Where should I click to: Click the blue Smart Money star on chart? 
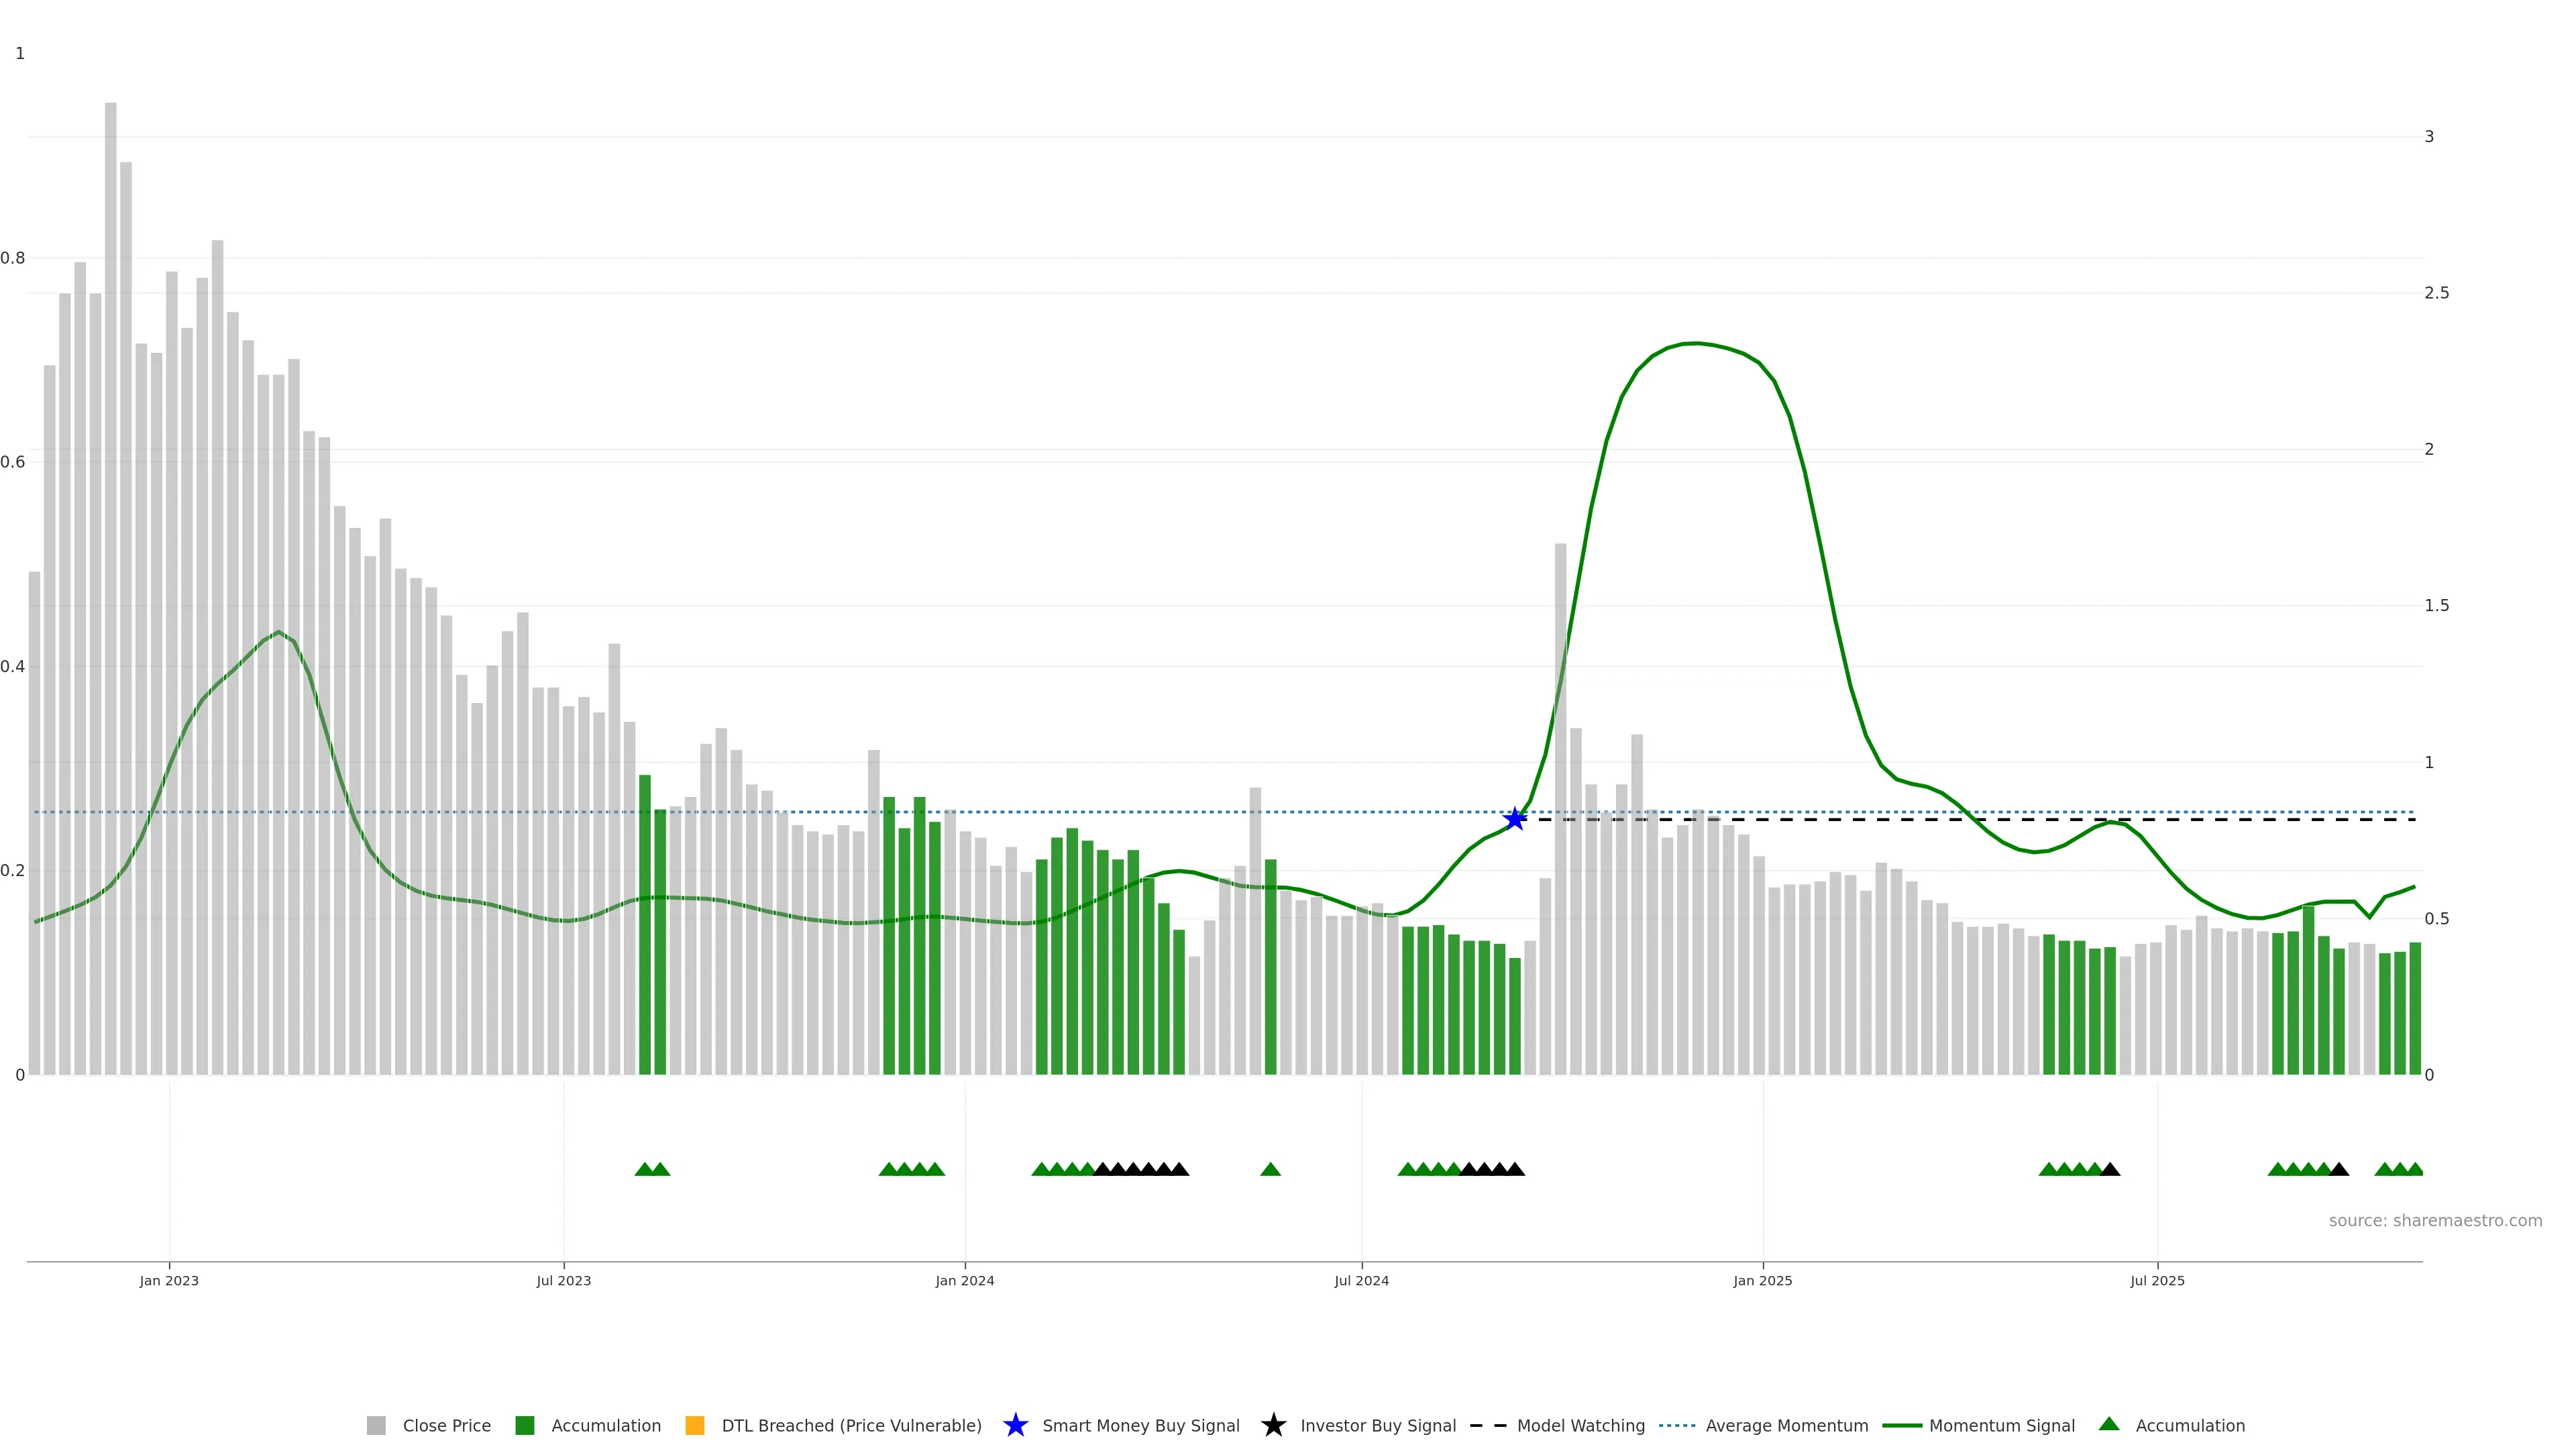click(1515, 819)
